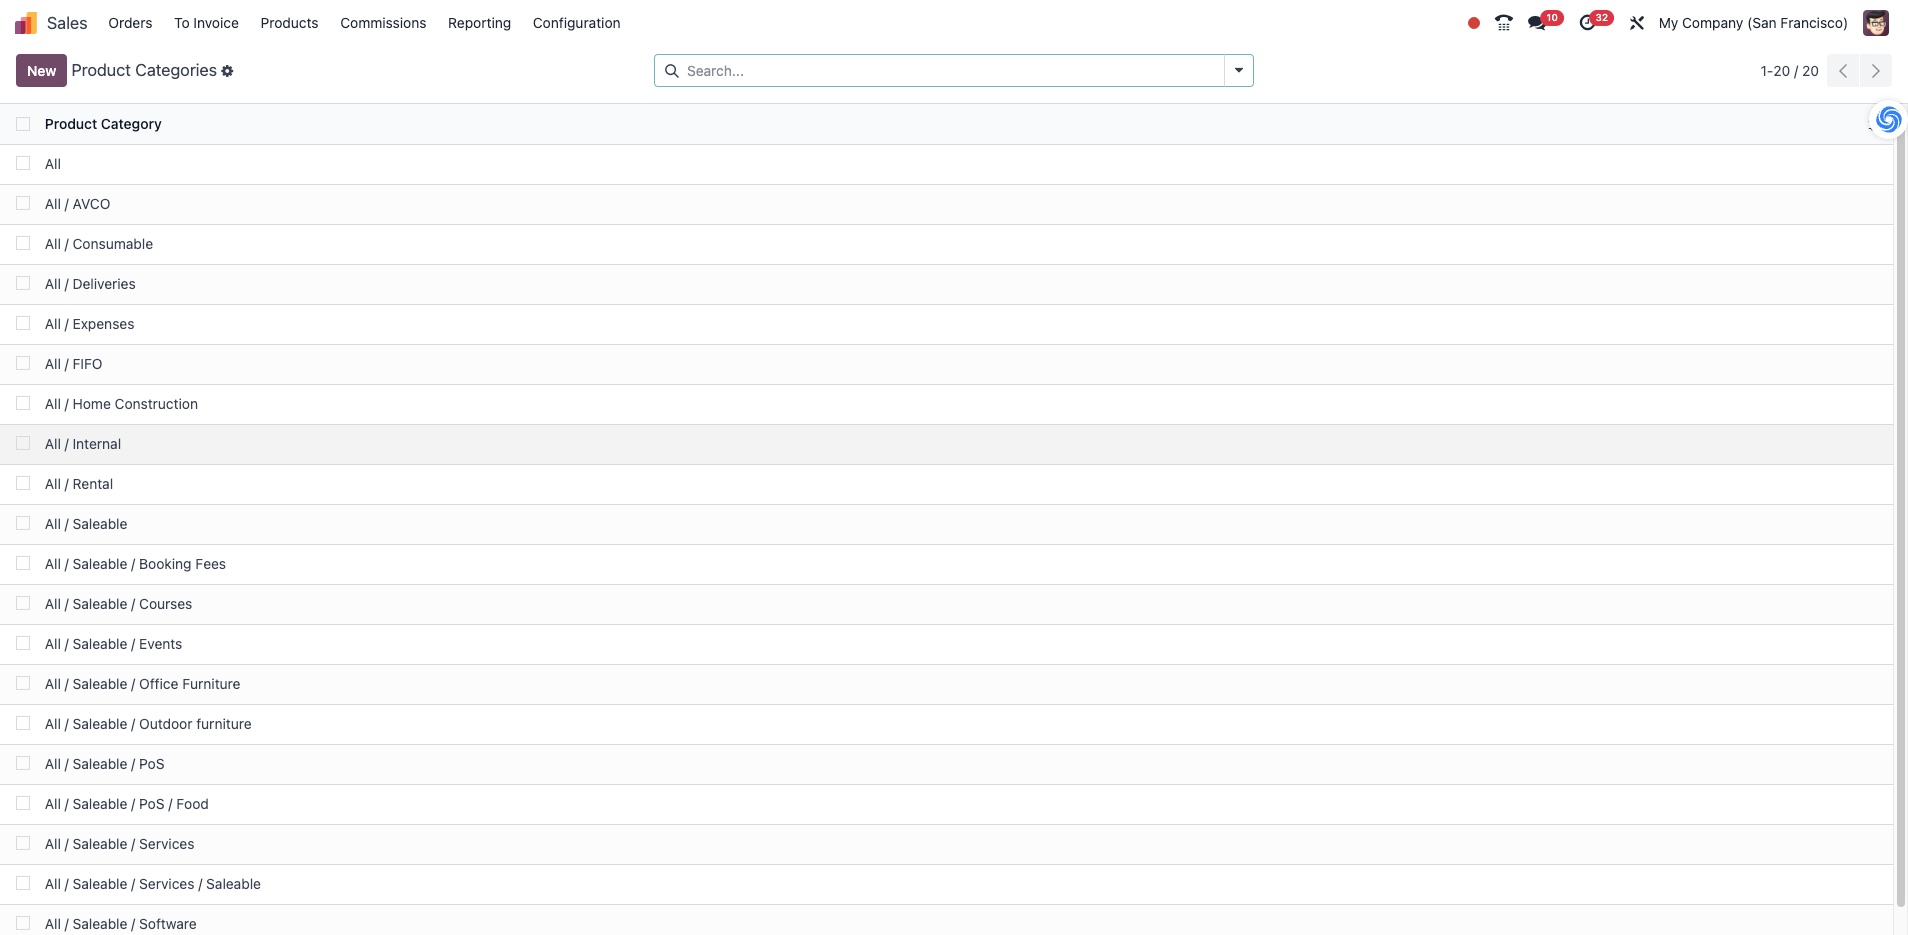Click the red recording status dot
1908x935 pixels.
click(x=1473, y=23)
